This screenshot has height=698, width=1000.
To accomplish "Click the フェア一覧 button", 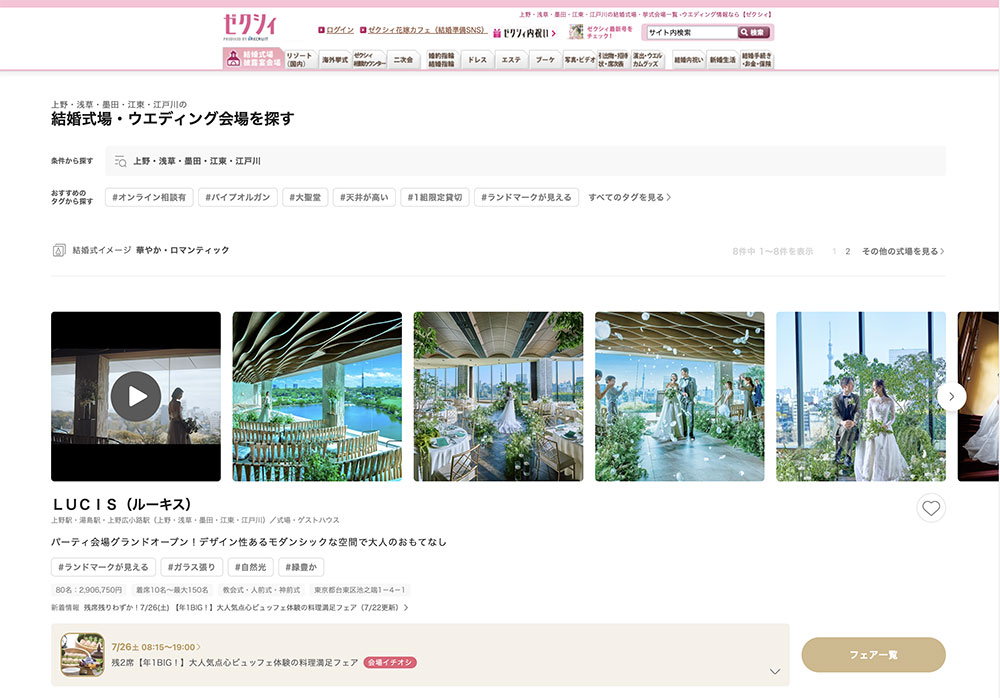I will [x=873, y=655].
